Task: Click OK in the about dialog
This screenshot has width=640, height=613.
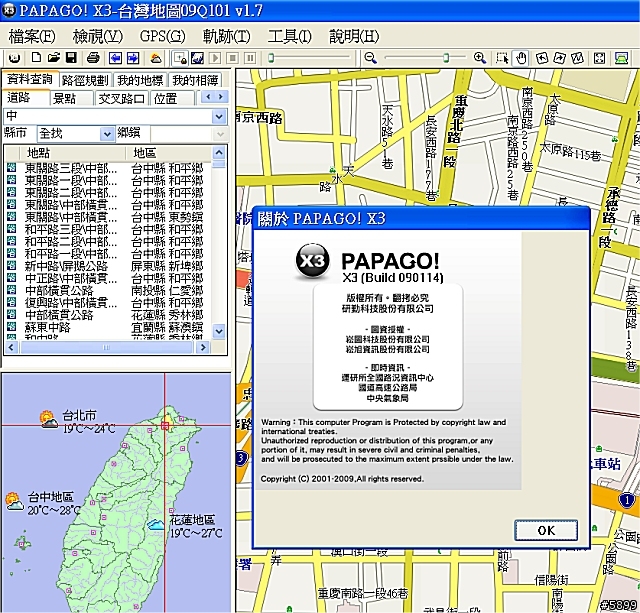Action: 546,531
